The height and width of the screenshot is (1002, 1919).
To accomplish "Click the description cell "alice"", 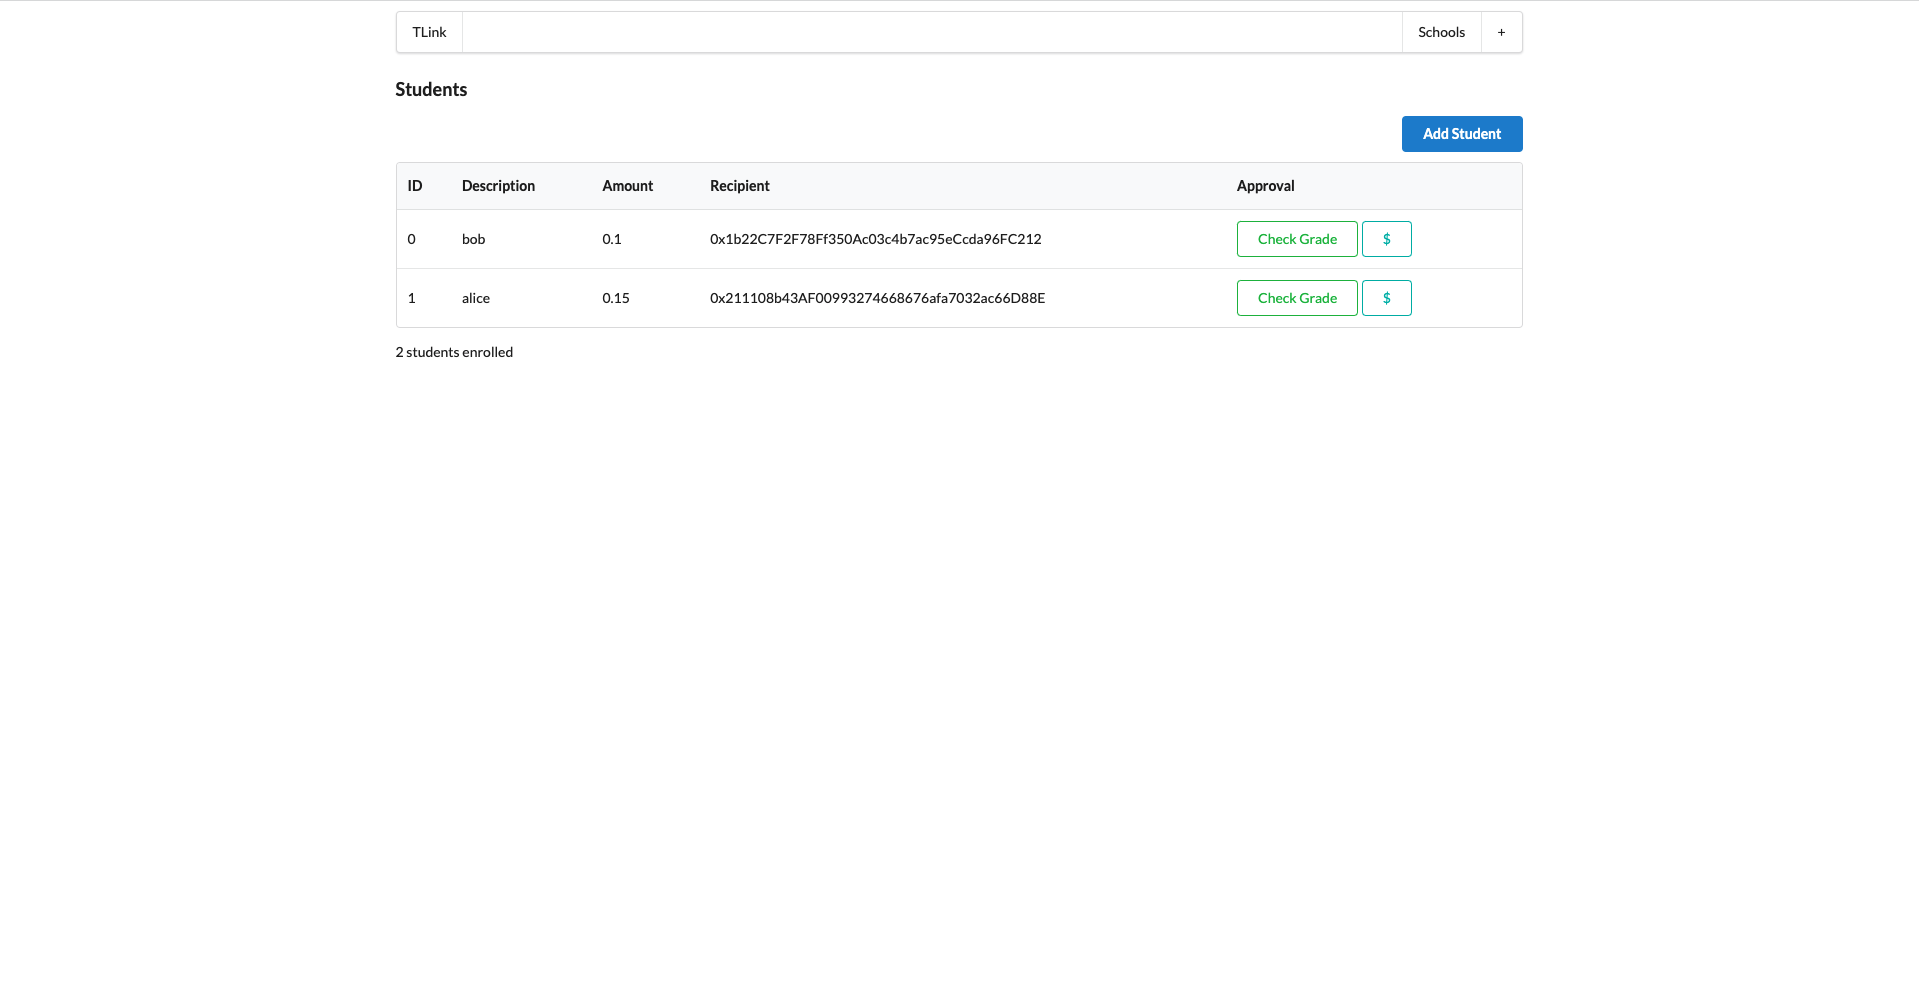I will (x=476, y=298).
